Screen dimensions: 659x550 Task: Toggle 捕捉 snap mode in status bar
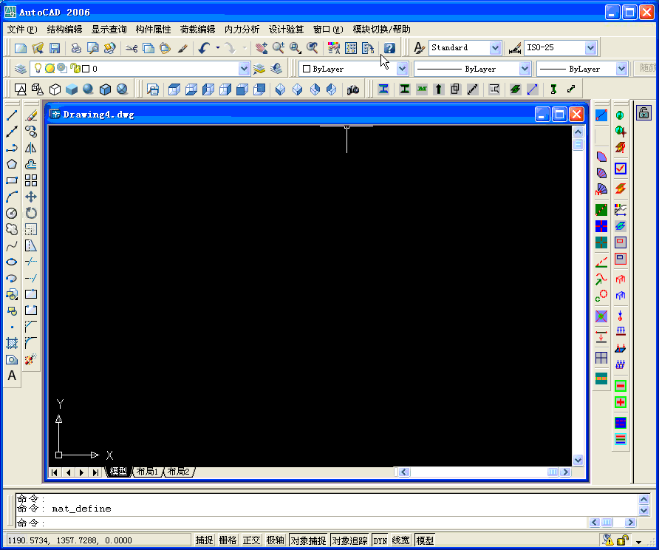(x=205, y=540)
